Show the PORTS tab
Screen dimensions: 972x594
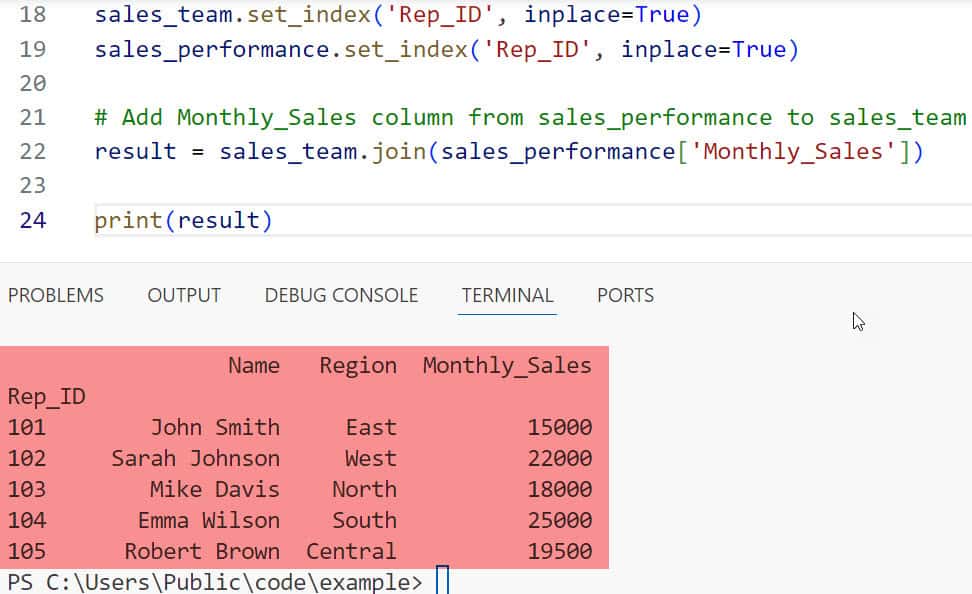click(x=625, y=295)
